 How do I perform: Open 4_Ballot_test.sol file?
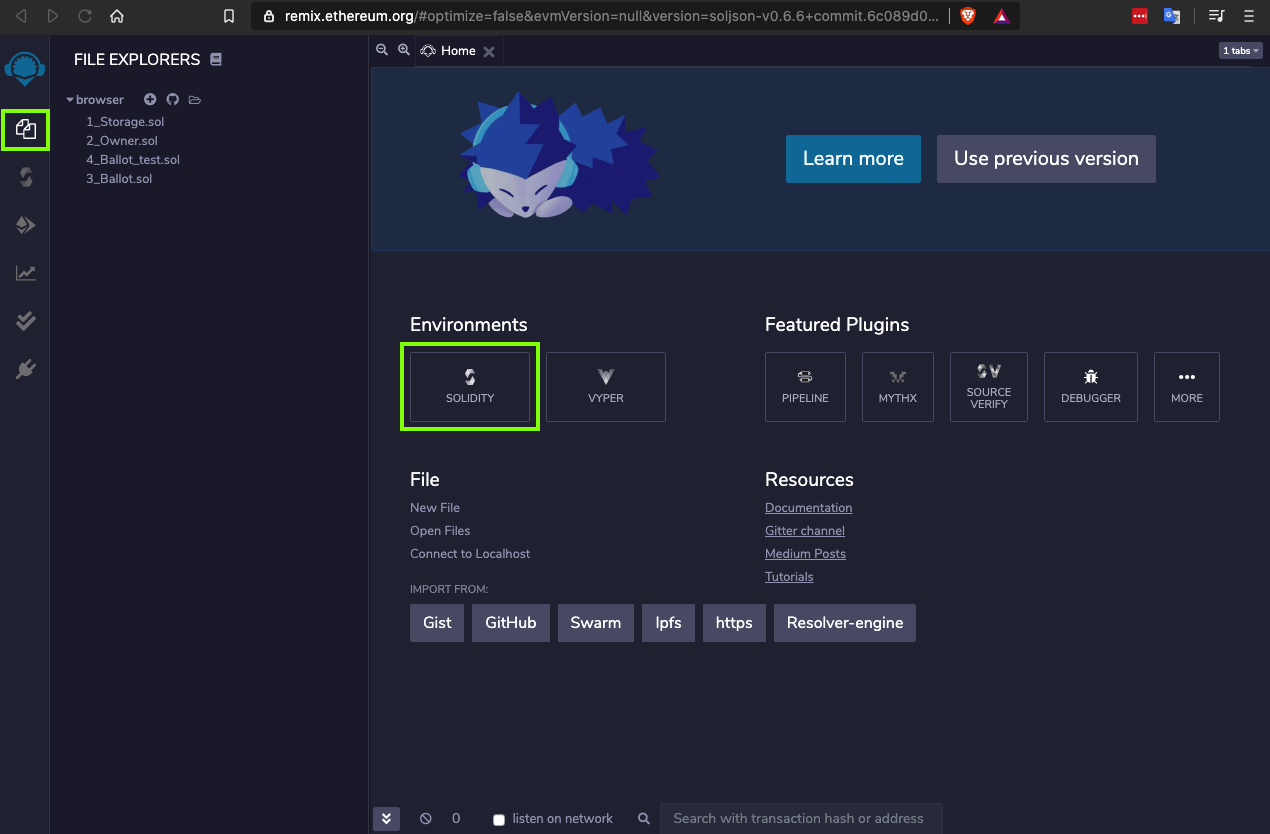point(133,159)
